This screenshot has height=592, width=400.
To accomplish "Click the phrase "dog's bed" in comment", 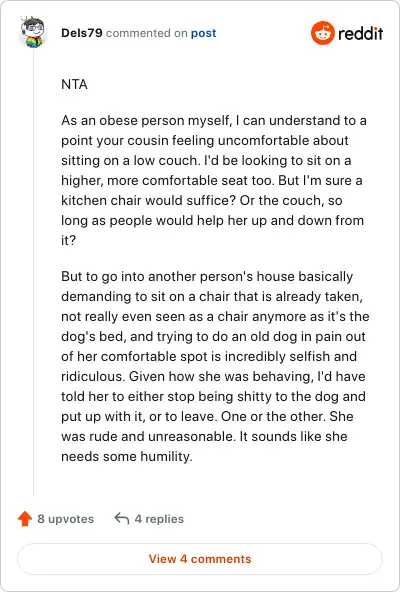I will [x=93, y=336].
